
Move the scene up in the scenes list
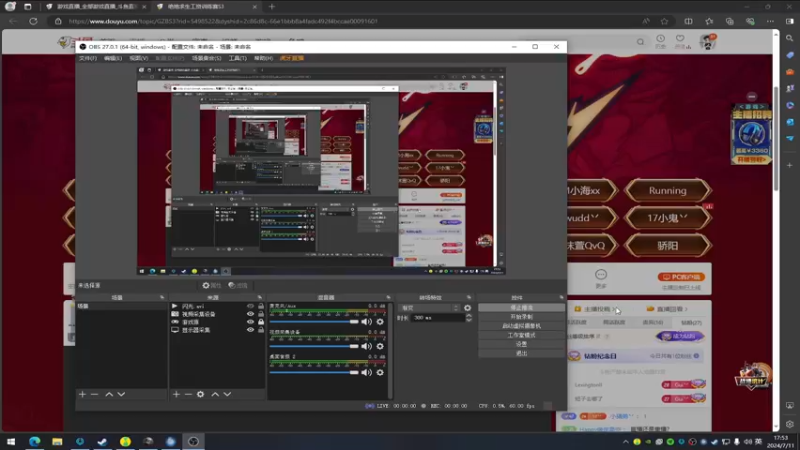pyautogui.click(x=109, y=394)
